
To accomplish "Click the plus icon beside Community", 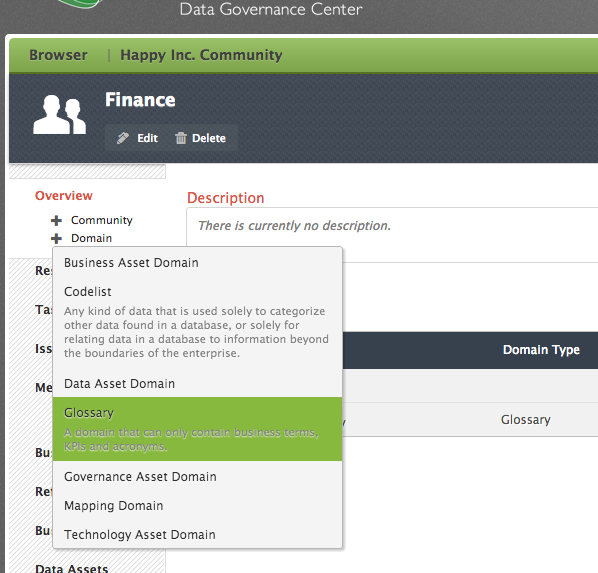I will [x=56, y=221].
